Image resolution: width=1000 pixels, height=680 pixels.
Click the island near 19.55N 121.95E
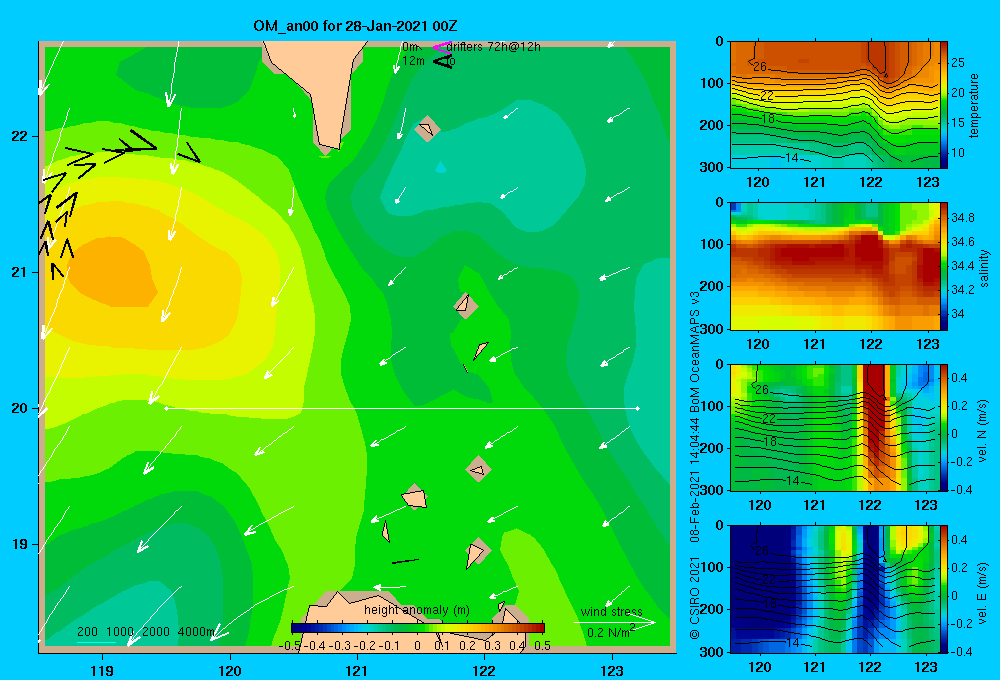[478, 469]
